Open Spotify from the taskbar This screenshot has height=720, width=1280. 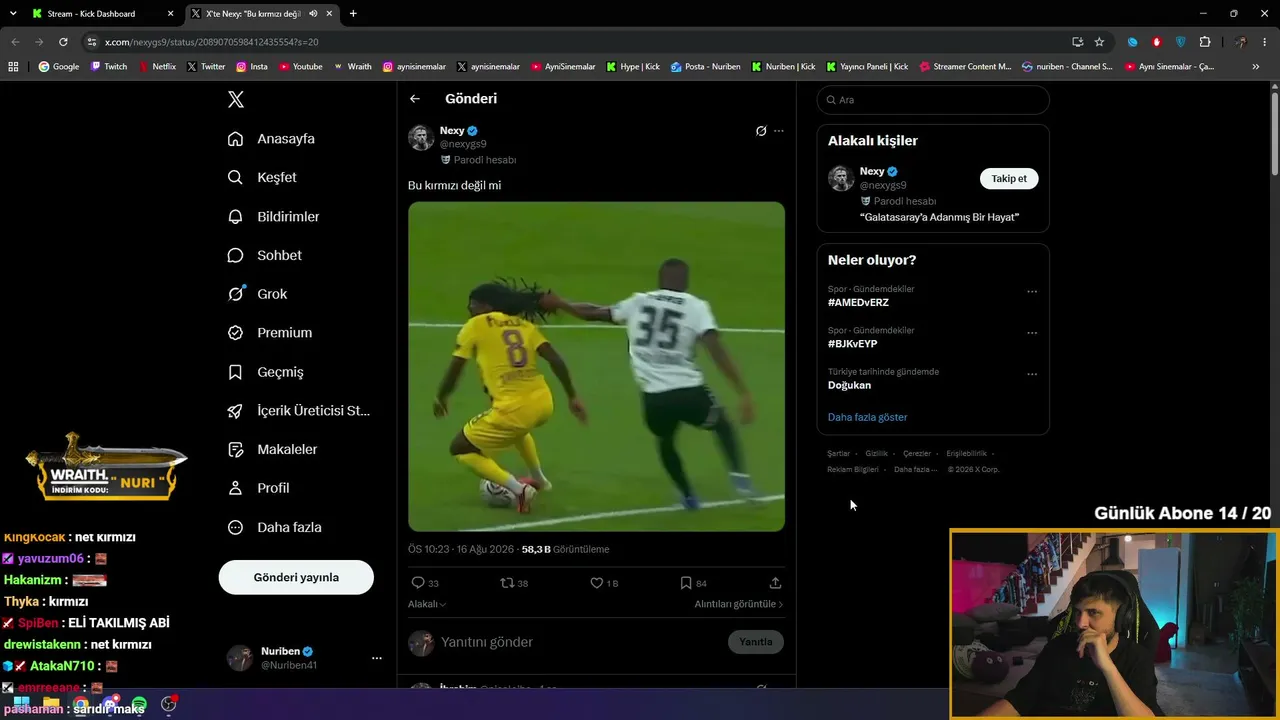pos(139,704)
